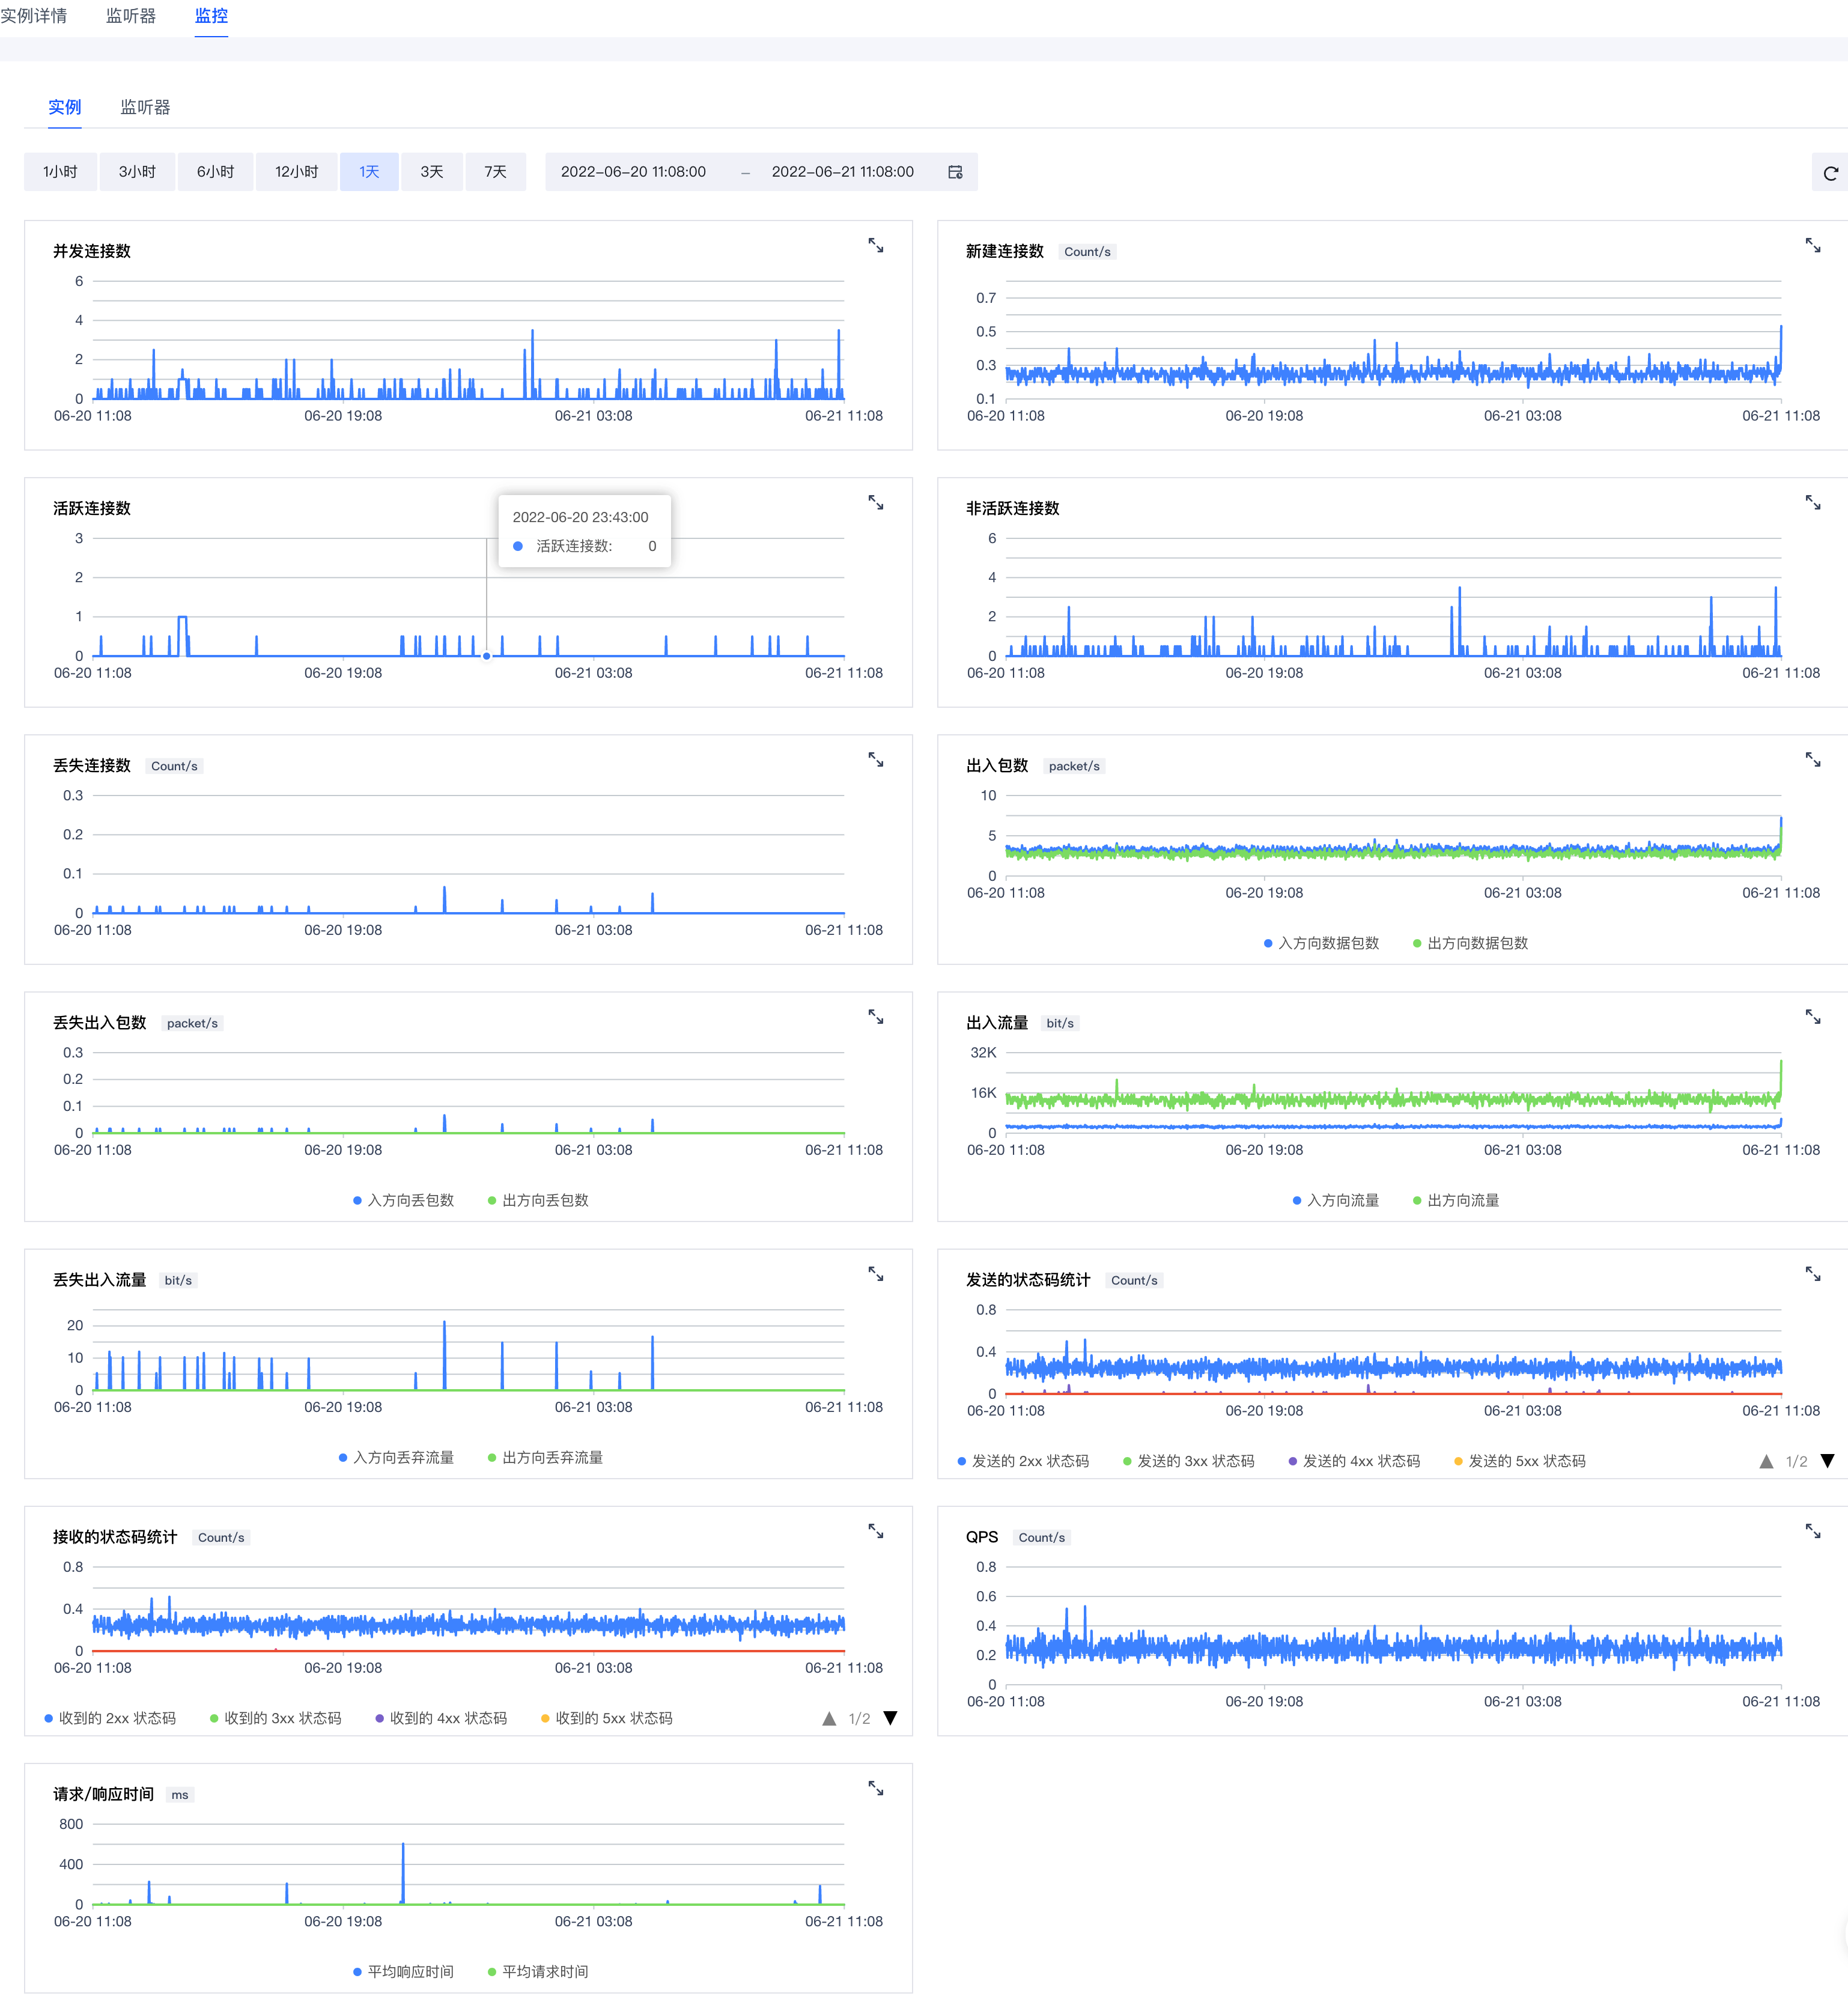This screenshot has width=1848, height=2005.
Task: Set time range to 3天
Action: click(431, 172)
